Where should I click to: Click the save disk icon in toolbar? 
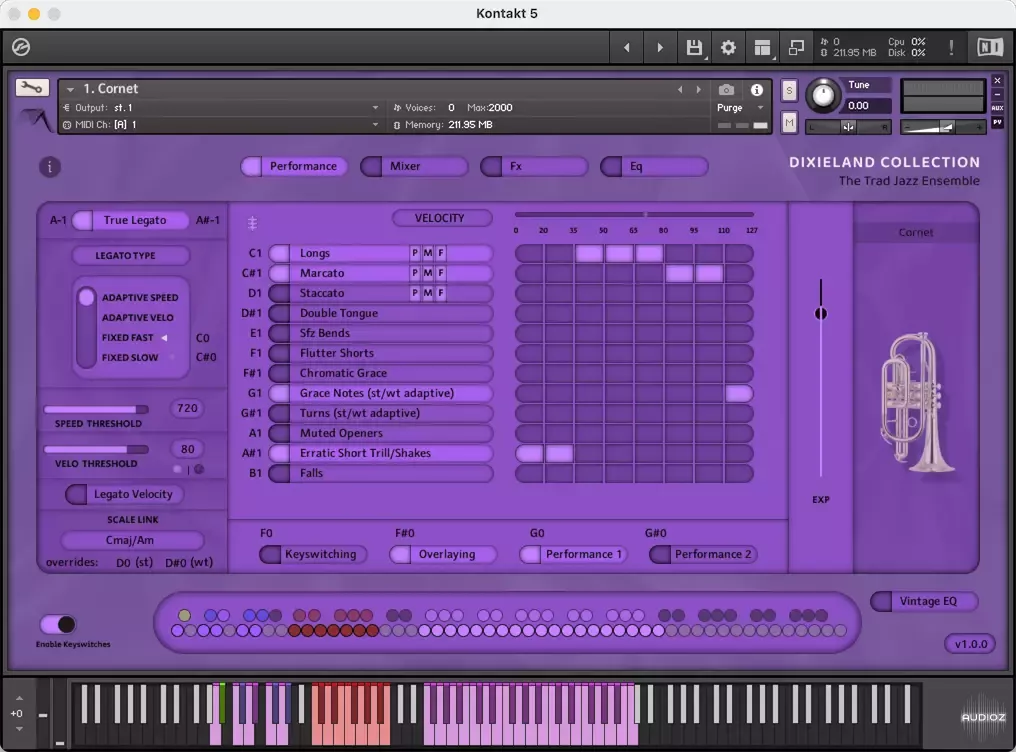click(693, 47)
